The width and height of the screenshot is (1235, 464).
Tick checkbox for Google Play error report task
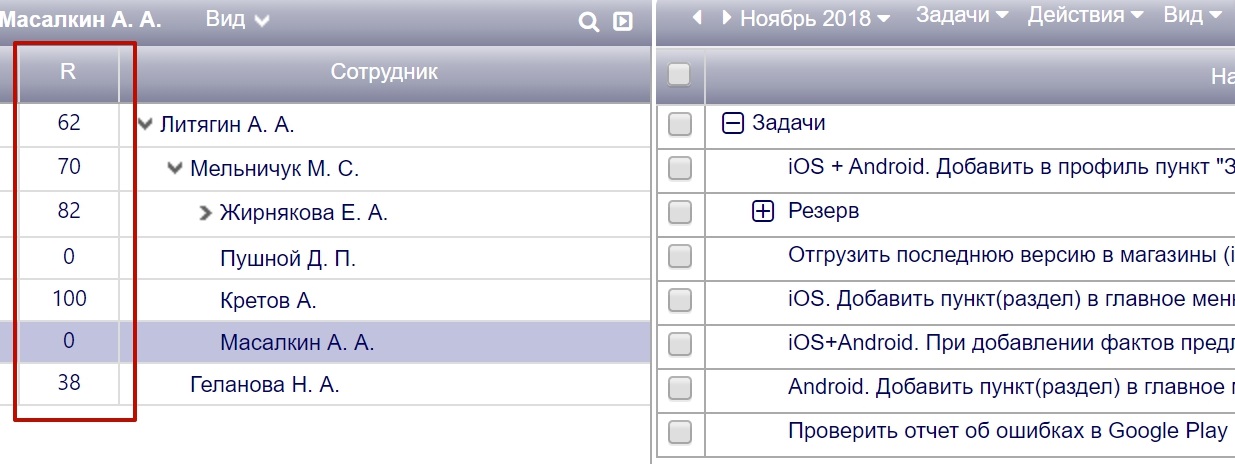point(680,432)
